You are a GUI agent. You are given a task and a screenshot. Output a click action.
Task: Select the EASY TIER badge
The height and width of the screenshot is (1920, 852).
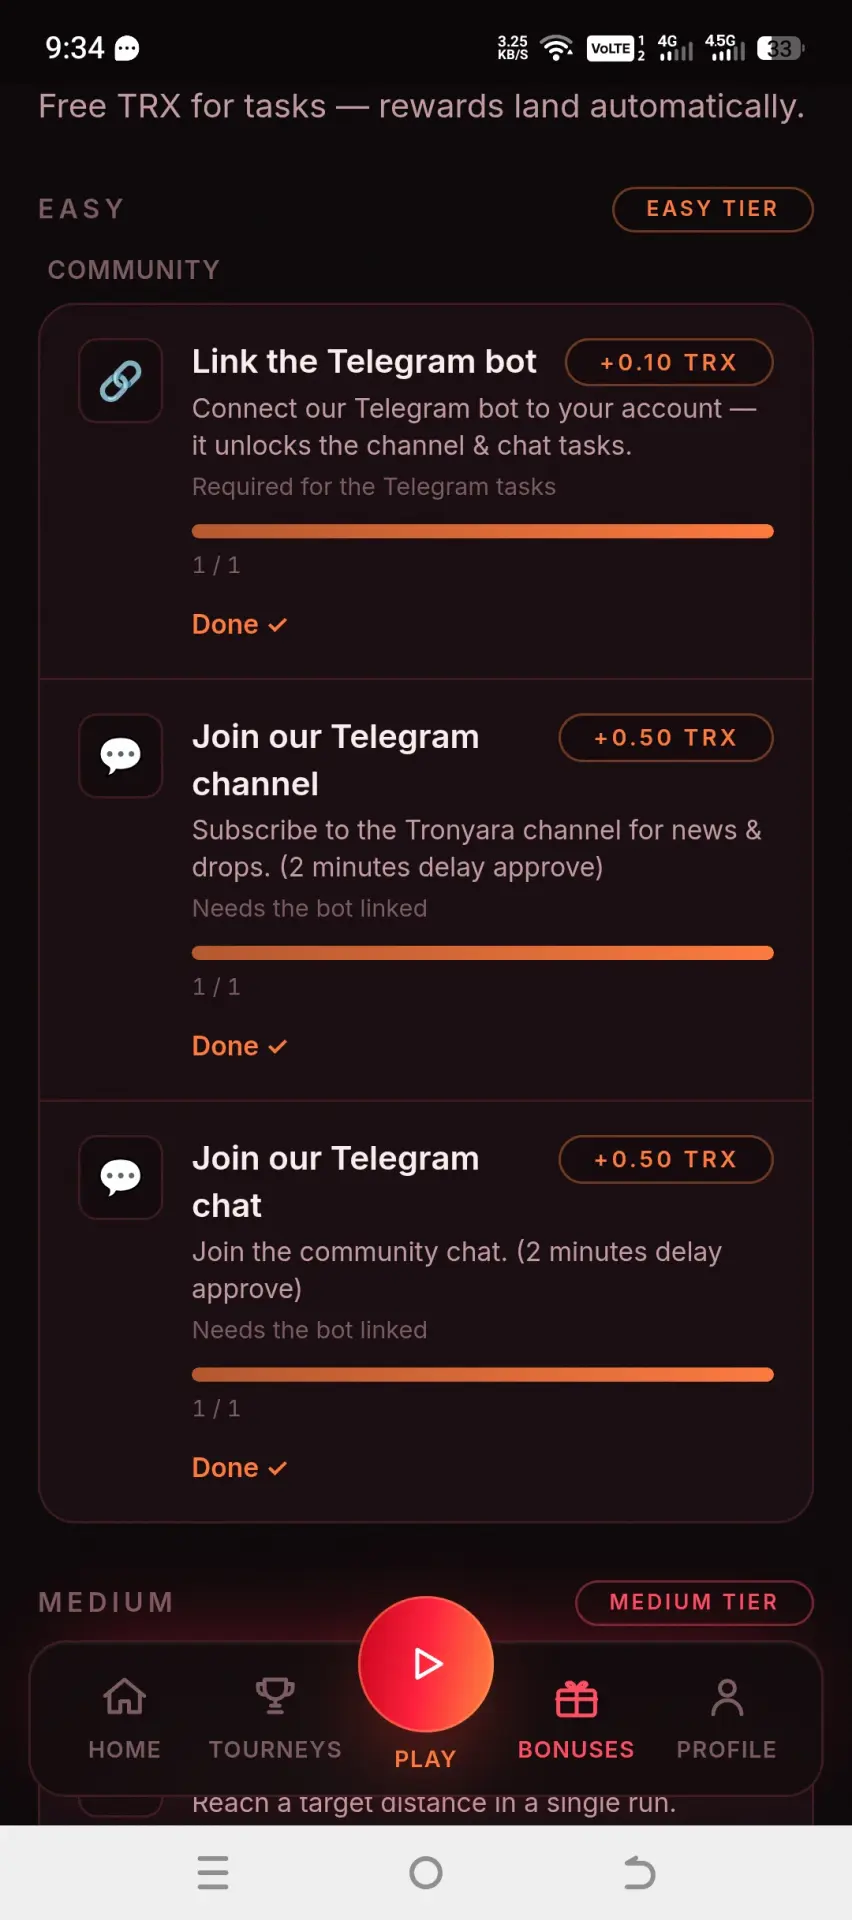pyautogui.click(x=712, y=209)
